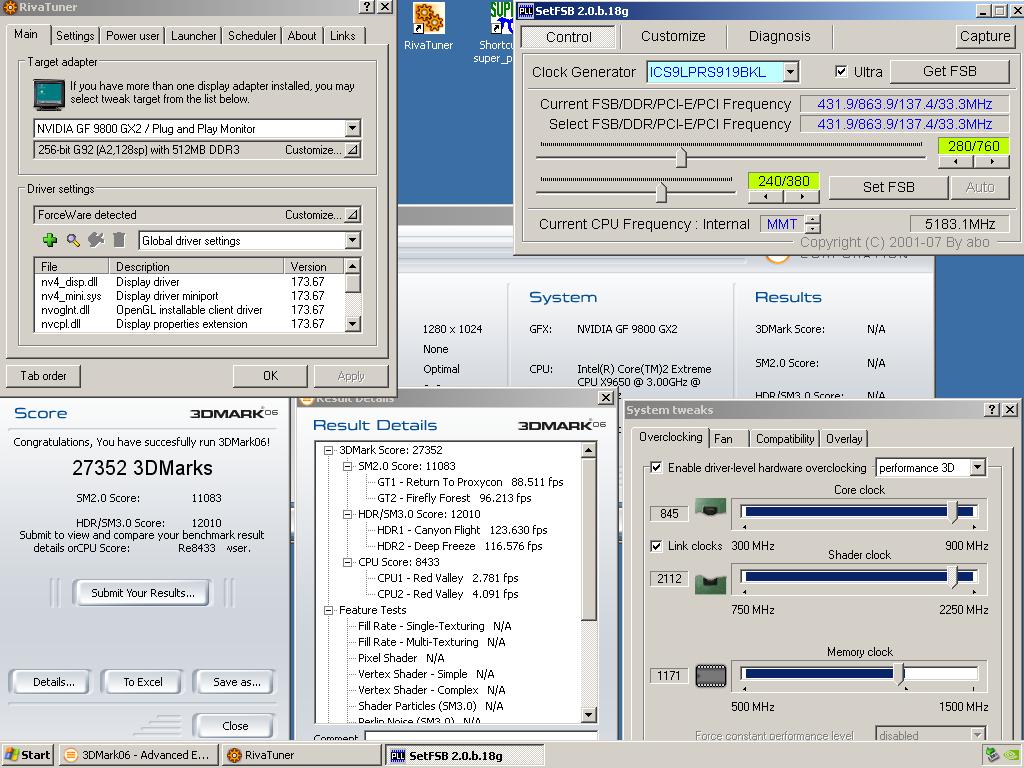
Task: Open the target adapter dropdown list
Action: 352,128
